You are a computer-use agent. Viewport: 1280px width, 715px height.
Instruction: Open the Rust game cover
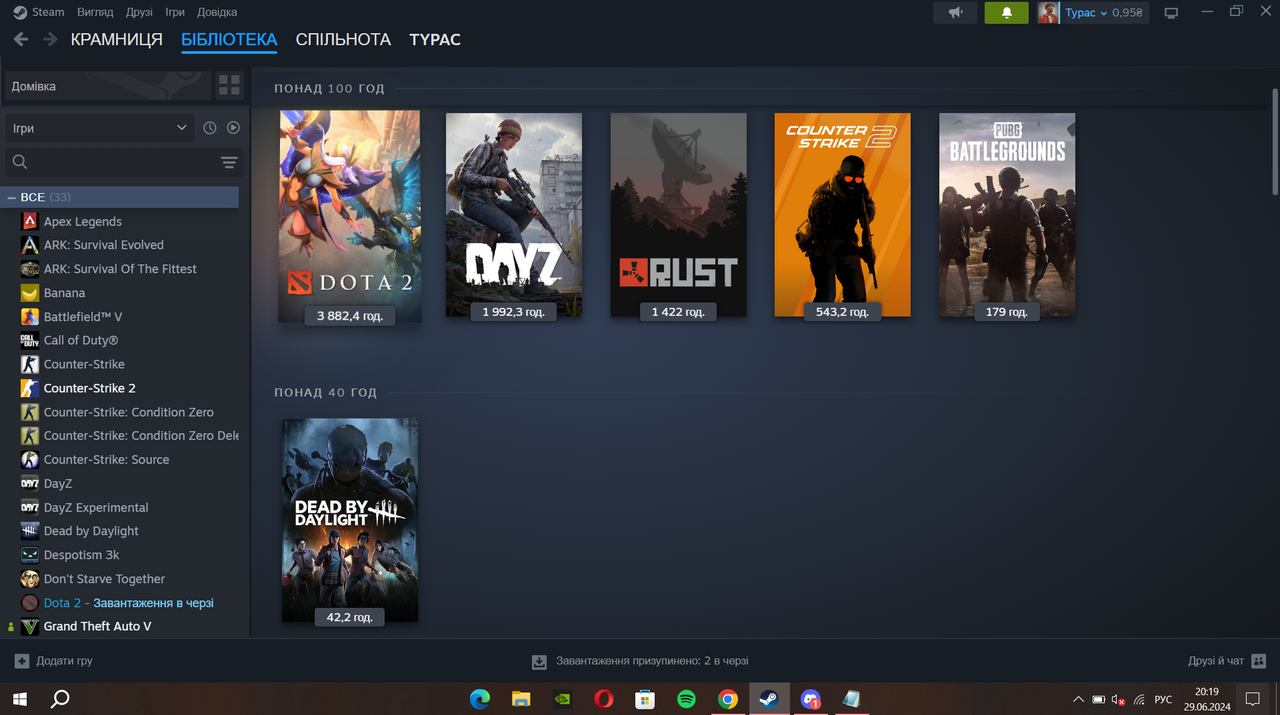(x=678, y=215)
